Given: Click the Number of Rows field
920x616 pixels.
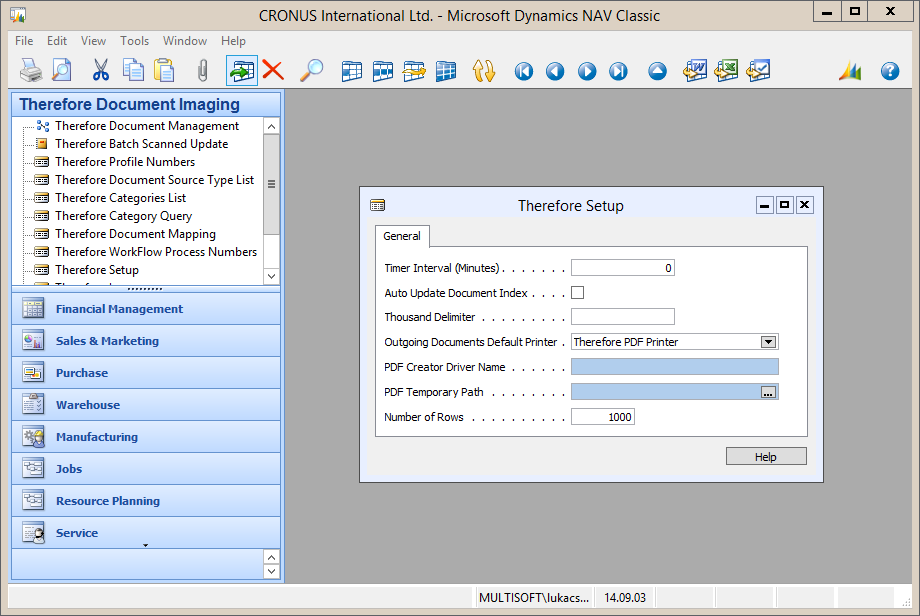Looking at the screenshot, I should tap(603, 417).
